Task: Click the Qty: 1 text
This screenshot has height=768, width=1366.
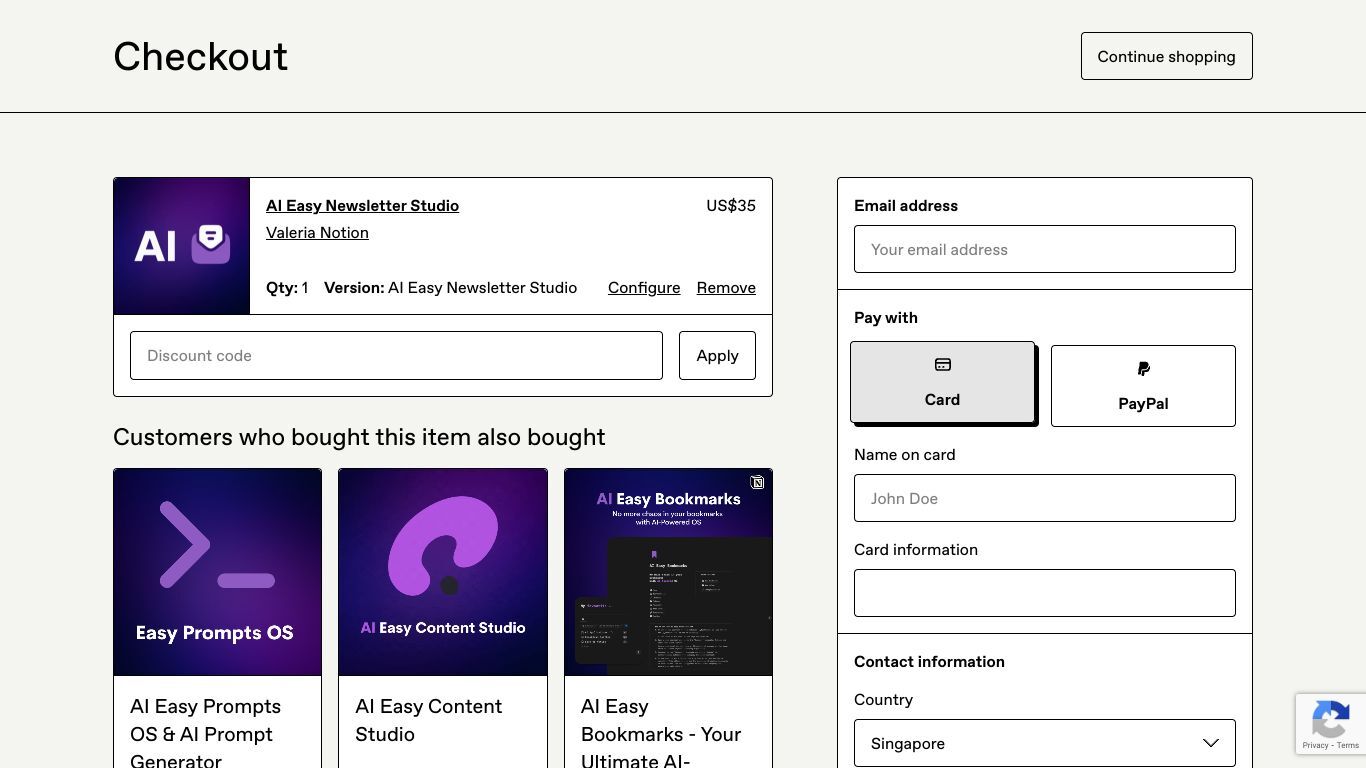Action: (x=287, y=288)
